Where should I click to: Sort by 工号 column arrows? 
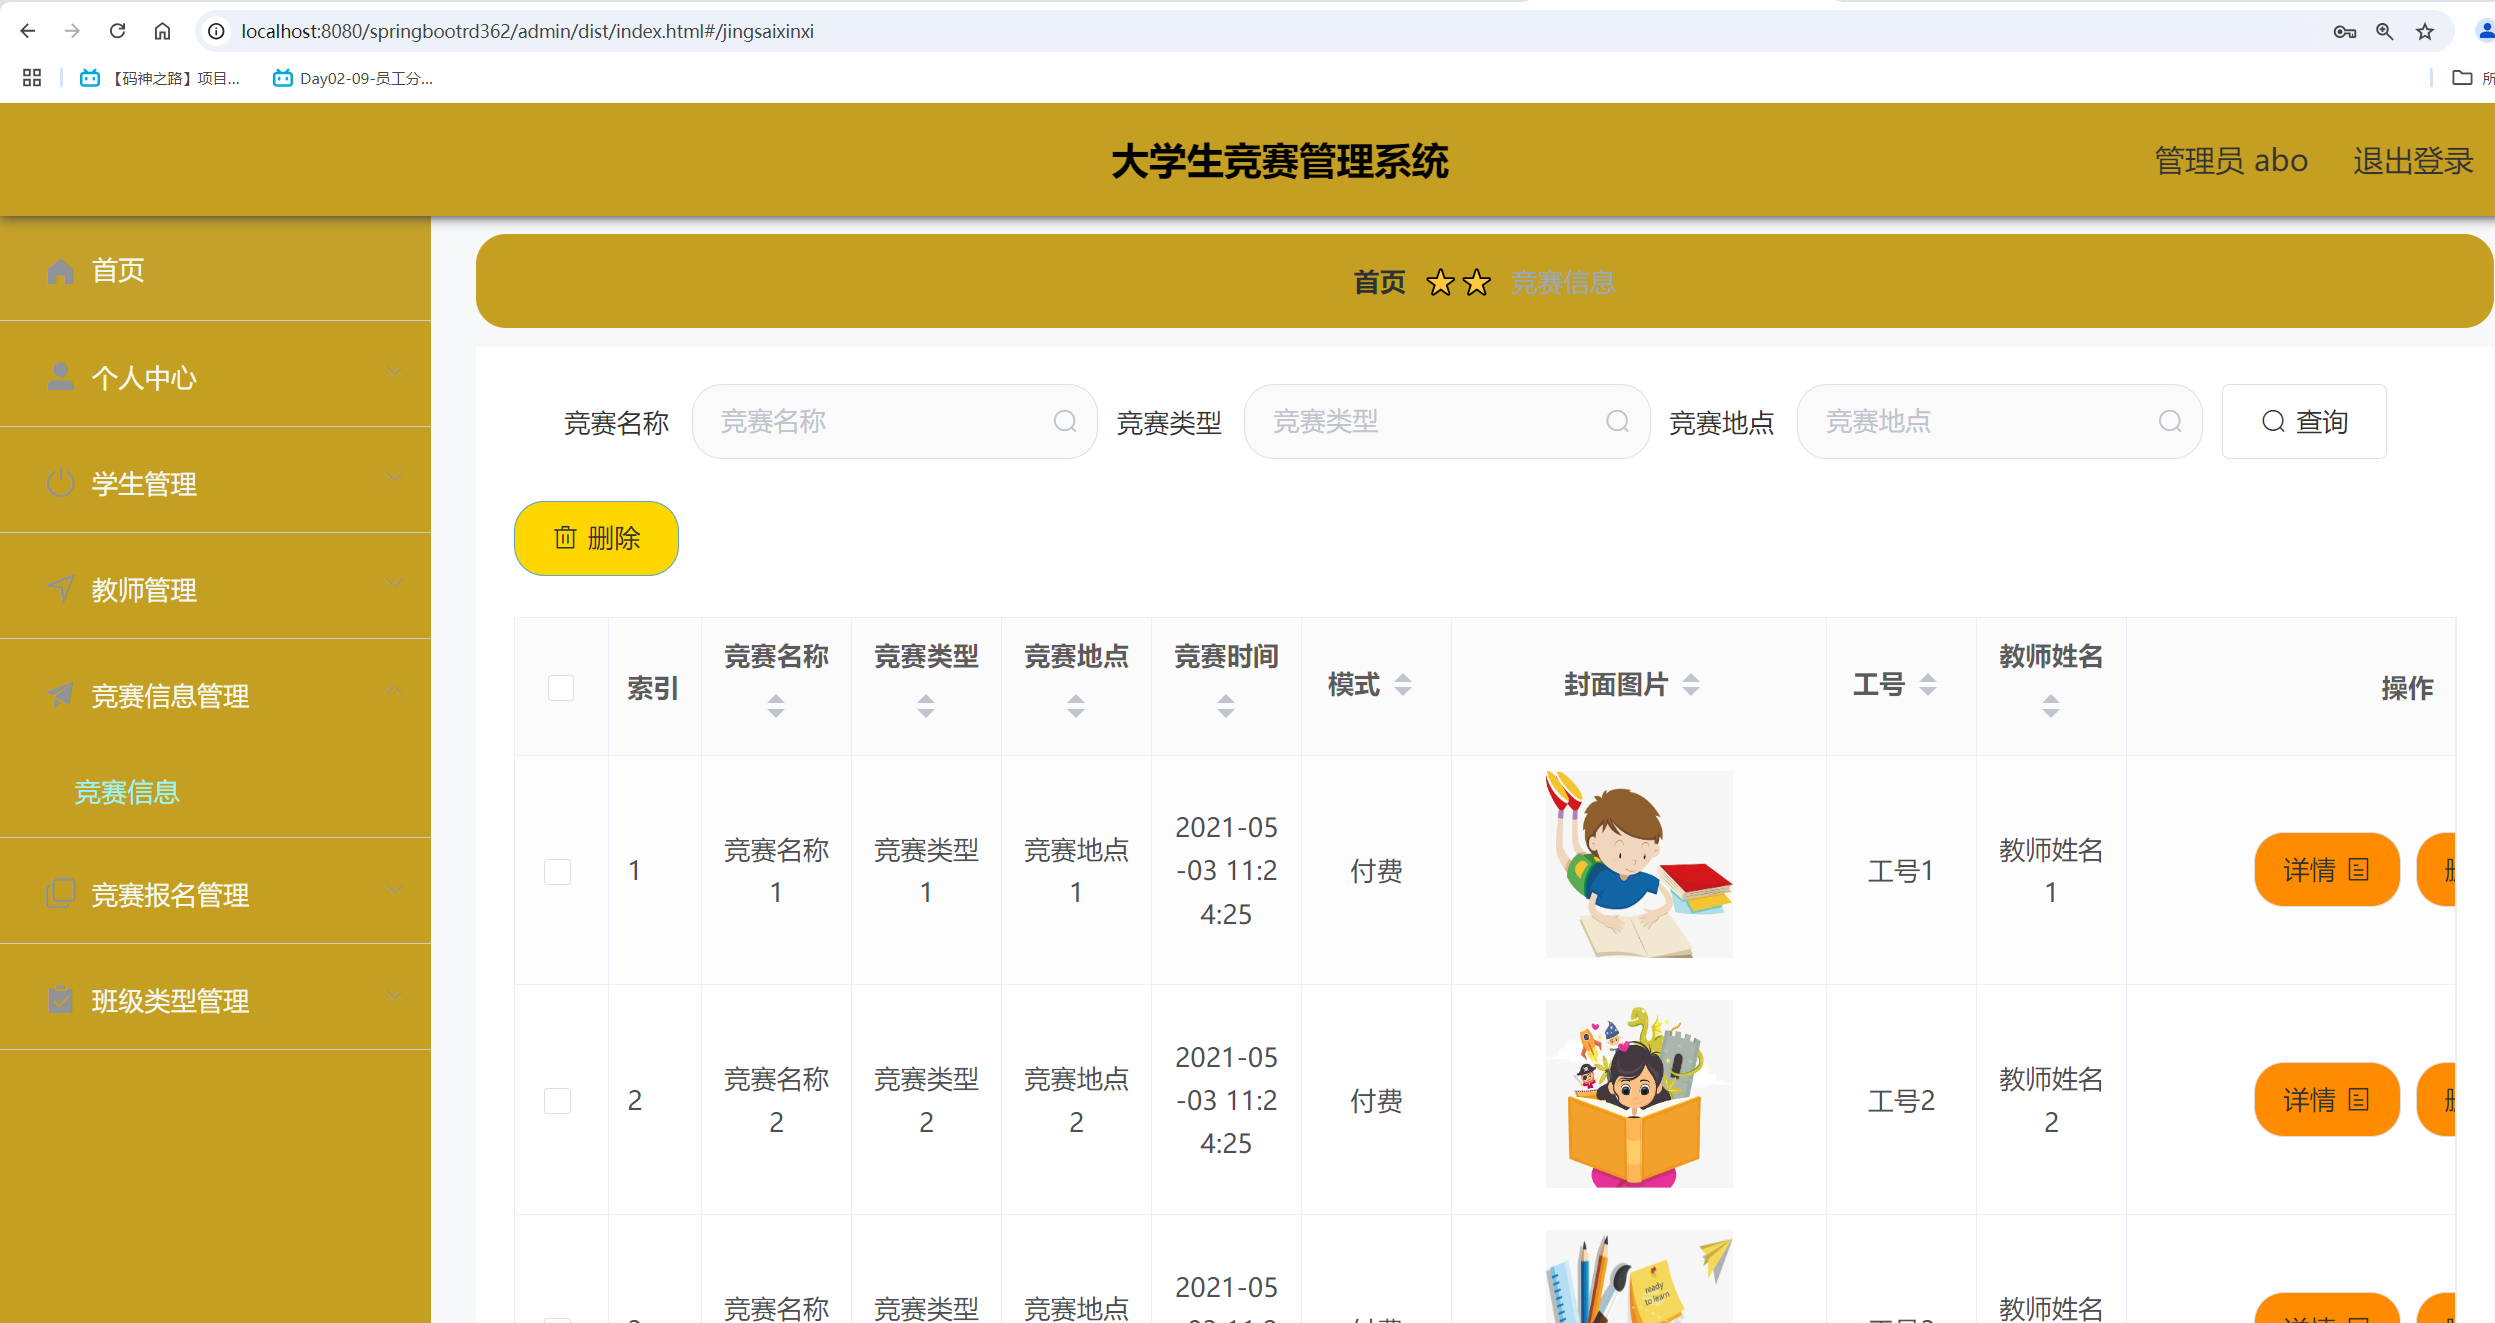click(1928, 685)
